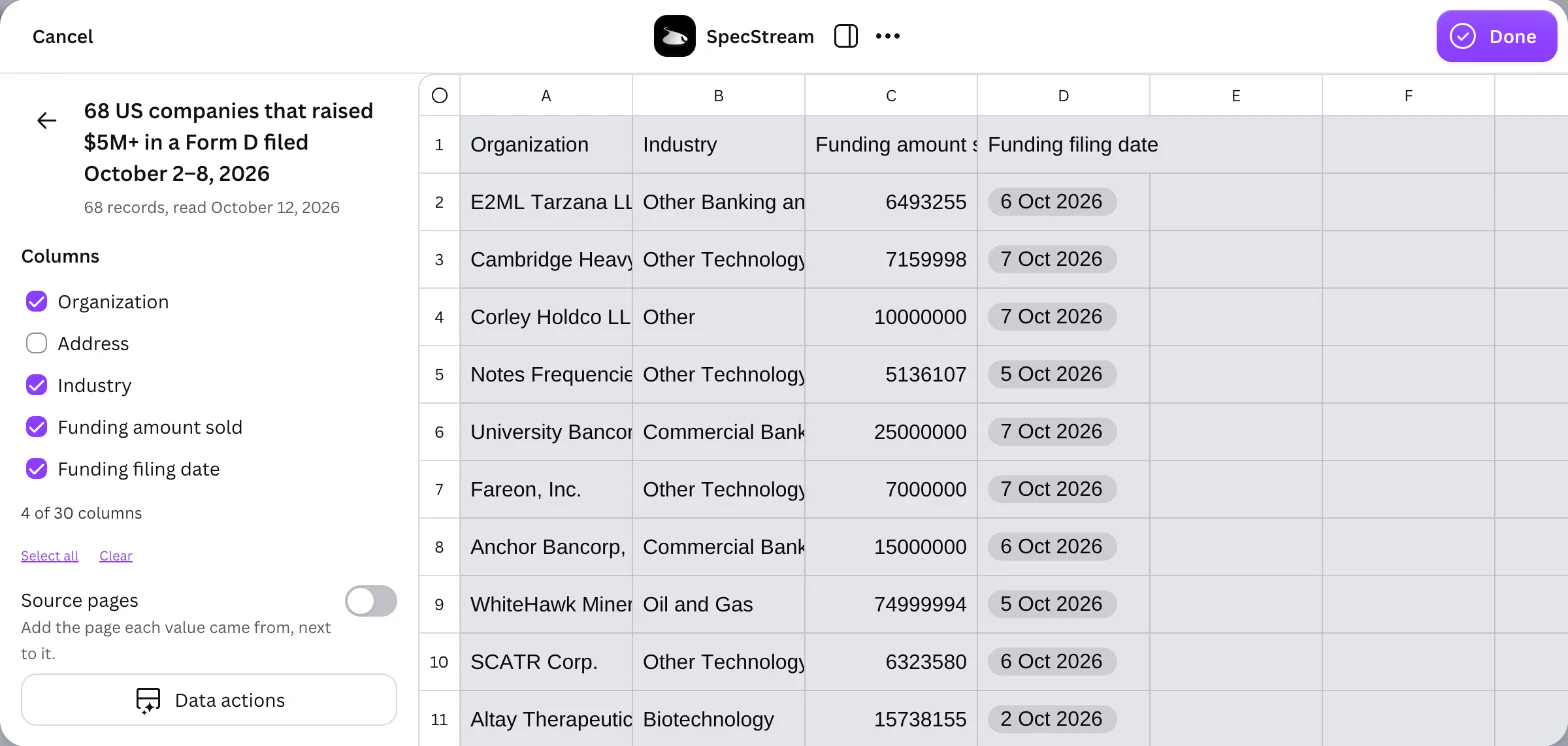1568x746 pixels.
Task: Select the Fareon, Inc. cell
Action: pyautogui.click(x=546, y=489)
